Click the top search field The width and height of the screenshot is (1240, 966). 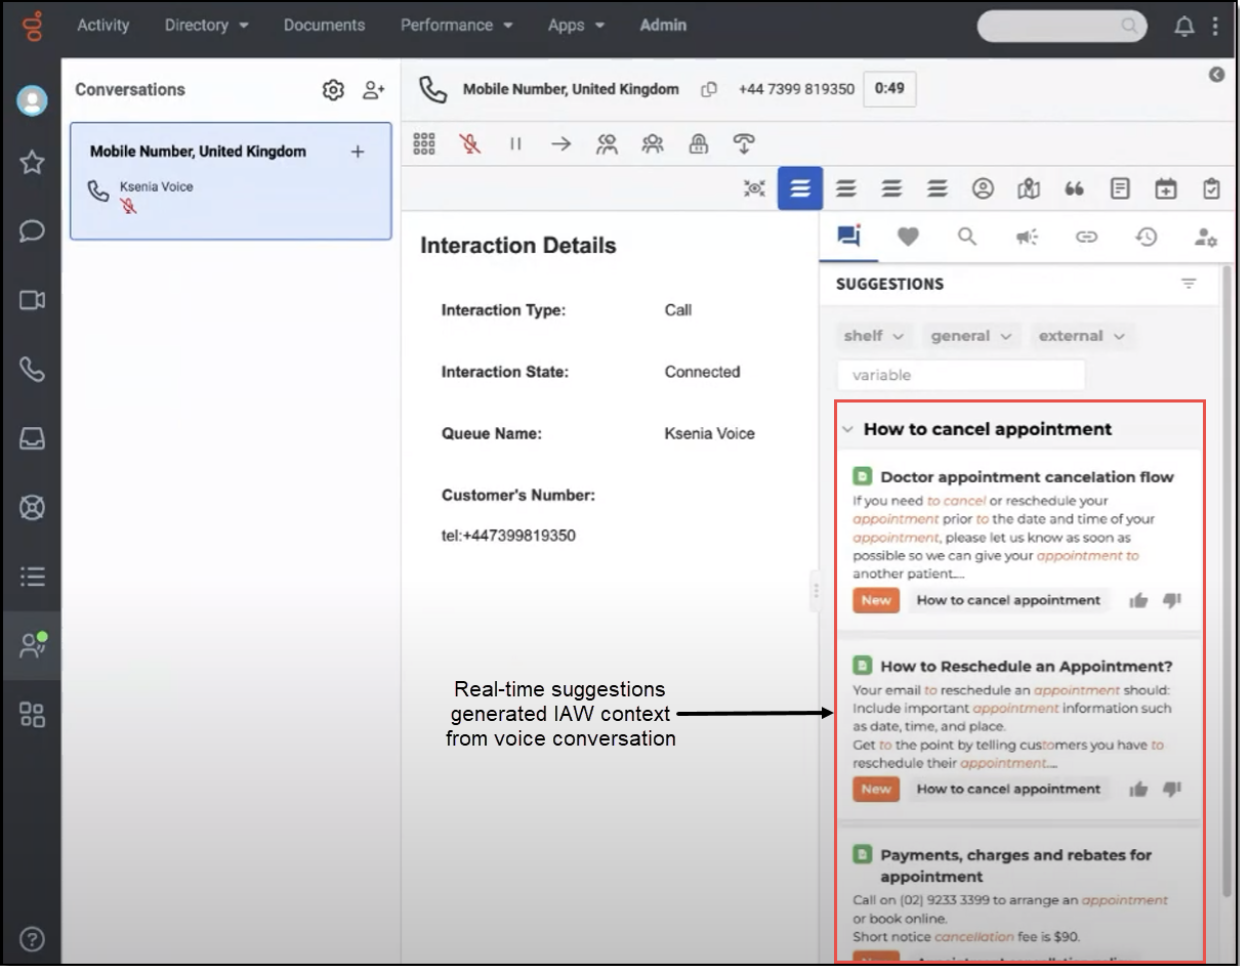[1061, 26]
